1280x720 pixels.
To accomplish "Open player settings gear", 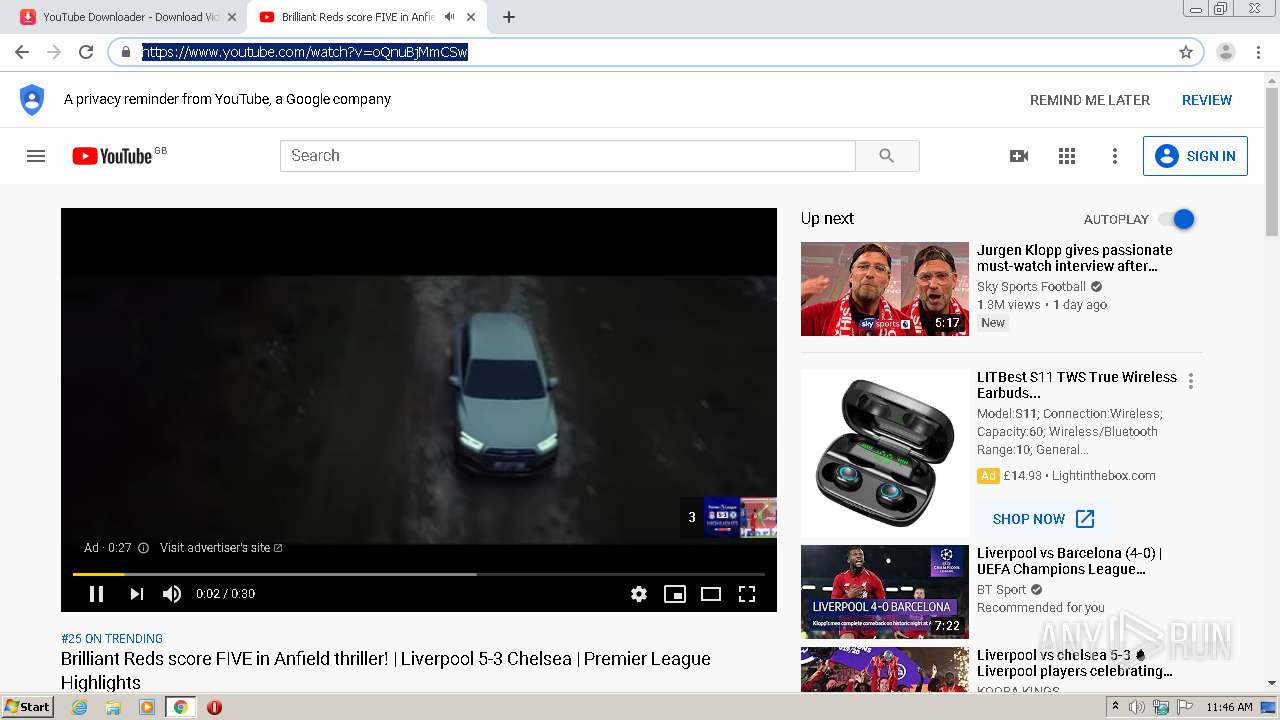I will point(639,594).
